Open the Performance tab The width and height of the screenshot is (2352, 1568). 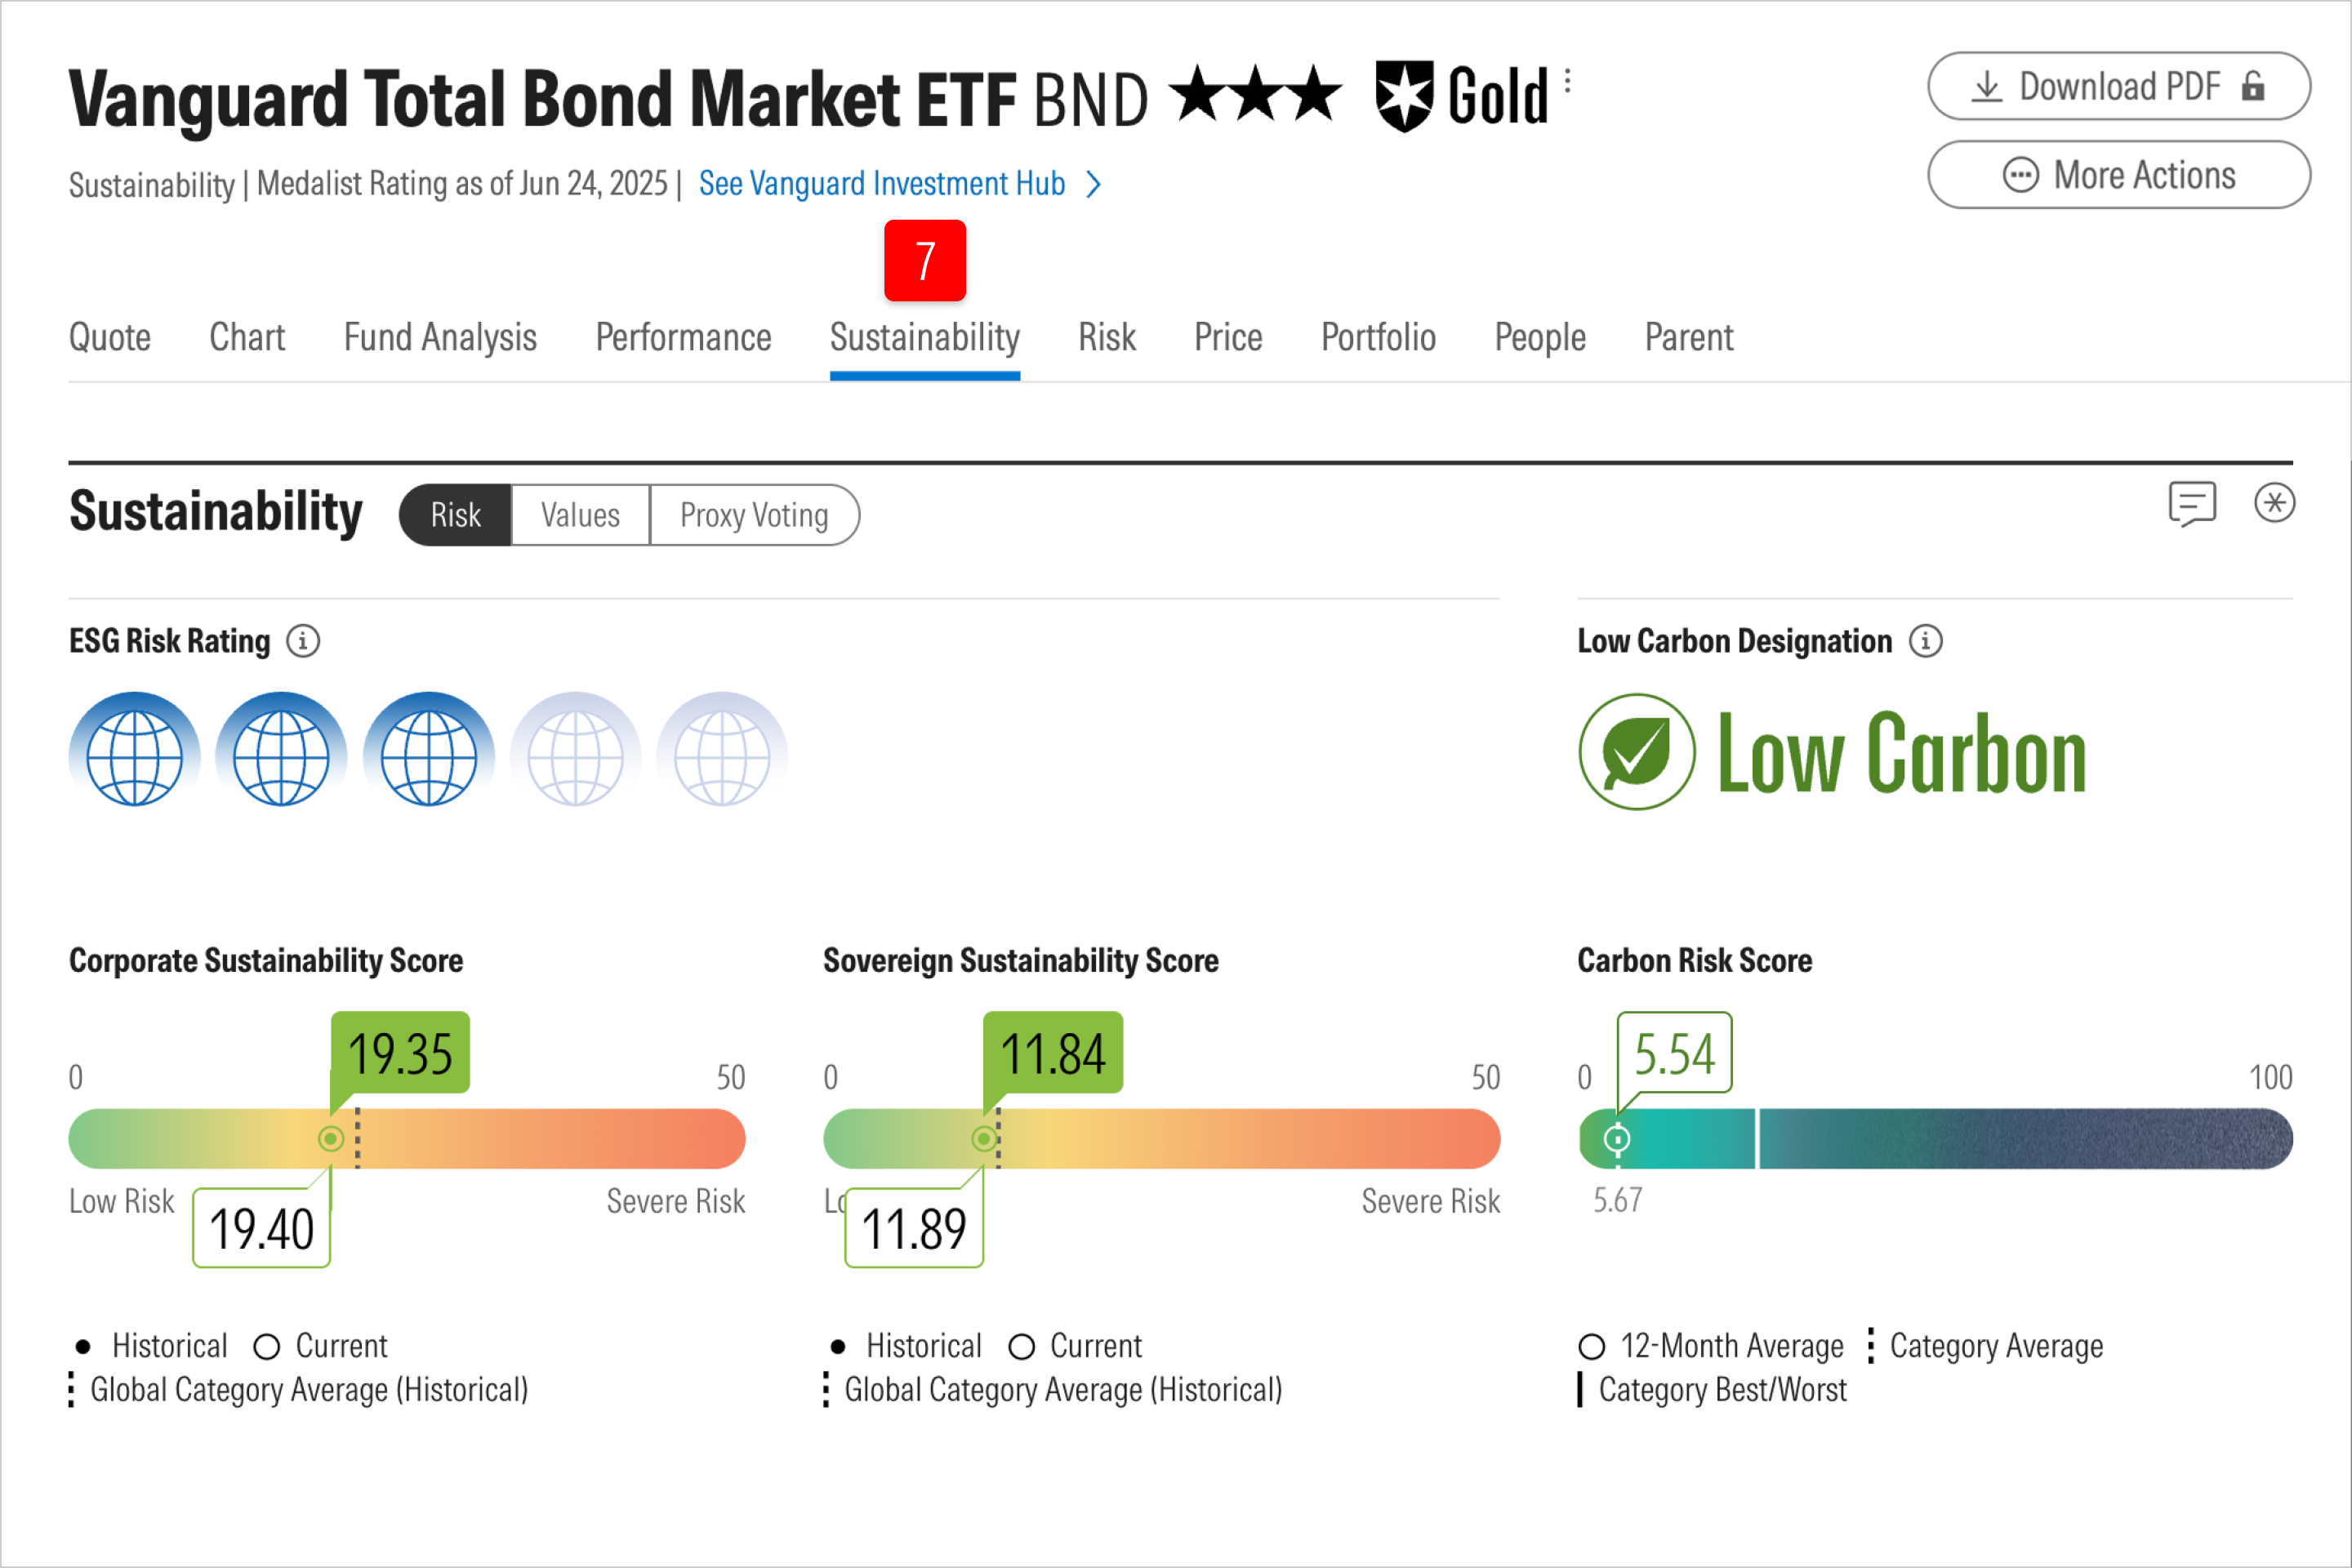(683, 337)
